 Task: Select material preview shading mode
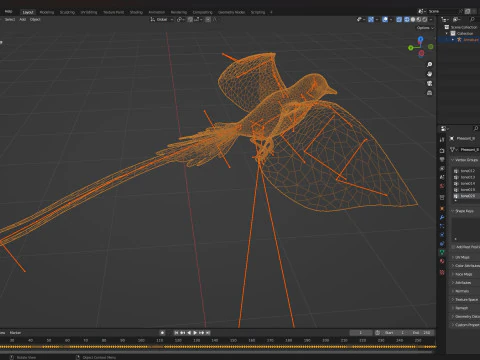point(419,20)
